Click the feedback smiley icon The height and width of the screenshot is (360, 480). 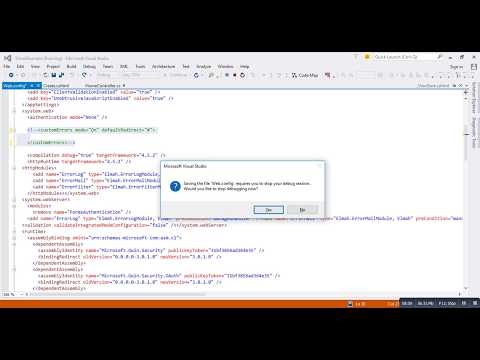[x=367, y=57]
